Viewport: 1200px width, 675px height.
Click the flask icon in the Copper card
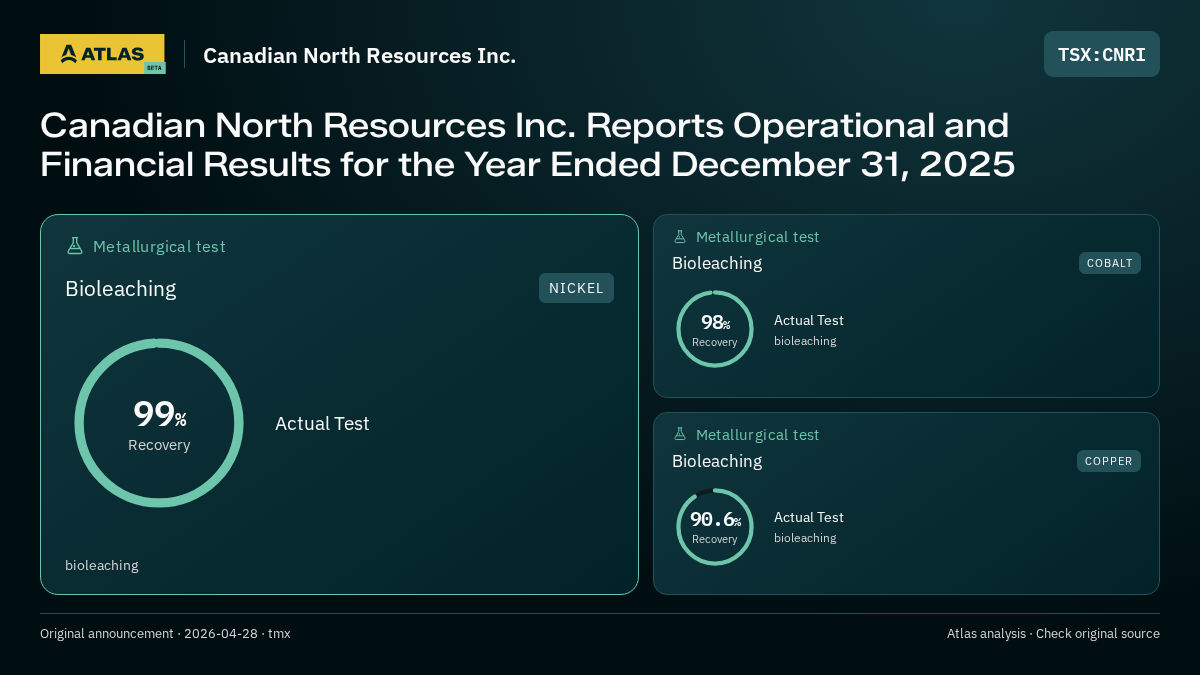coord(680,435)
